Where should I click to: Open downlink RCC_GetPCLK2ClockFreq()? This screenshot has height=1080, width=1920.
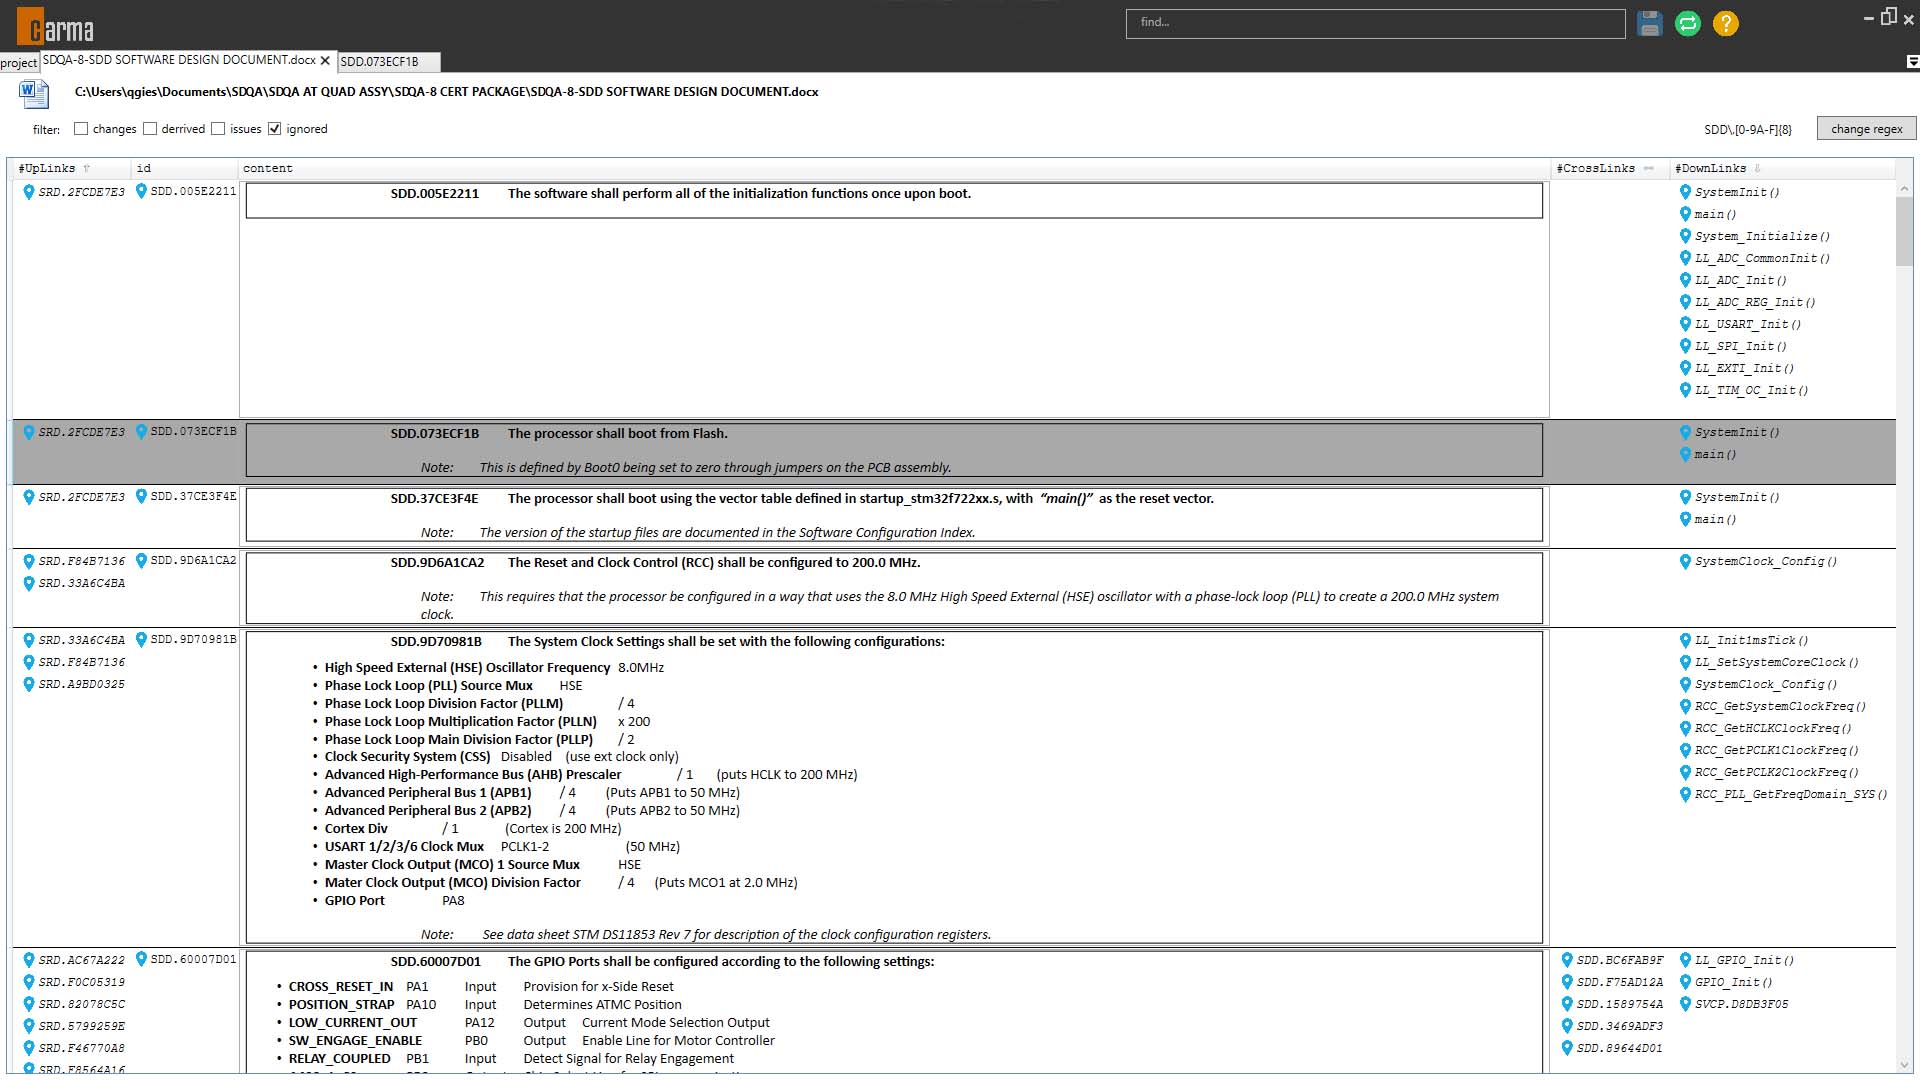pos(1776,772)
